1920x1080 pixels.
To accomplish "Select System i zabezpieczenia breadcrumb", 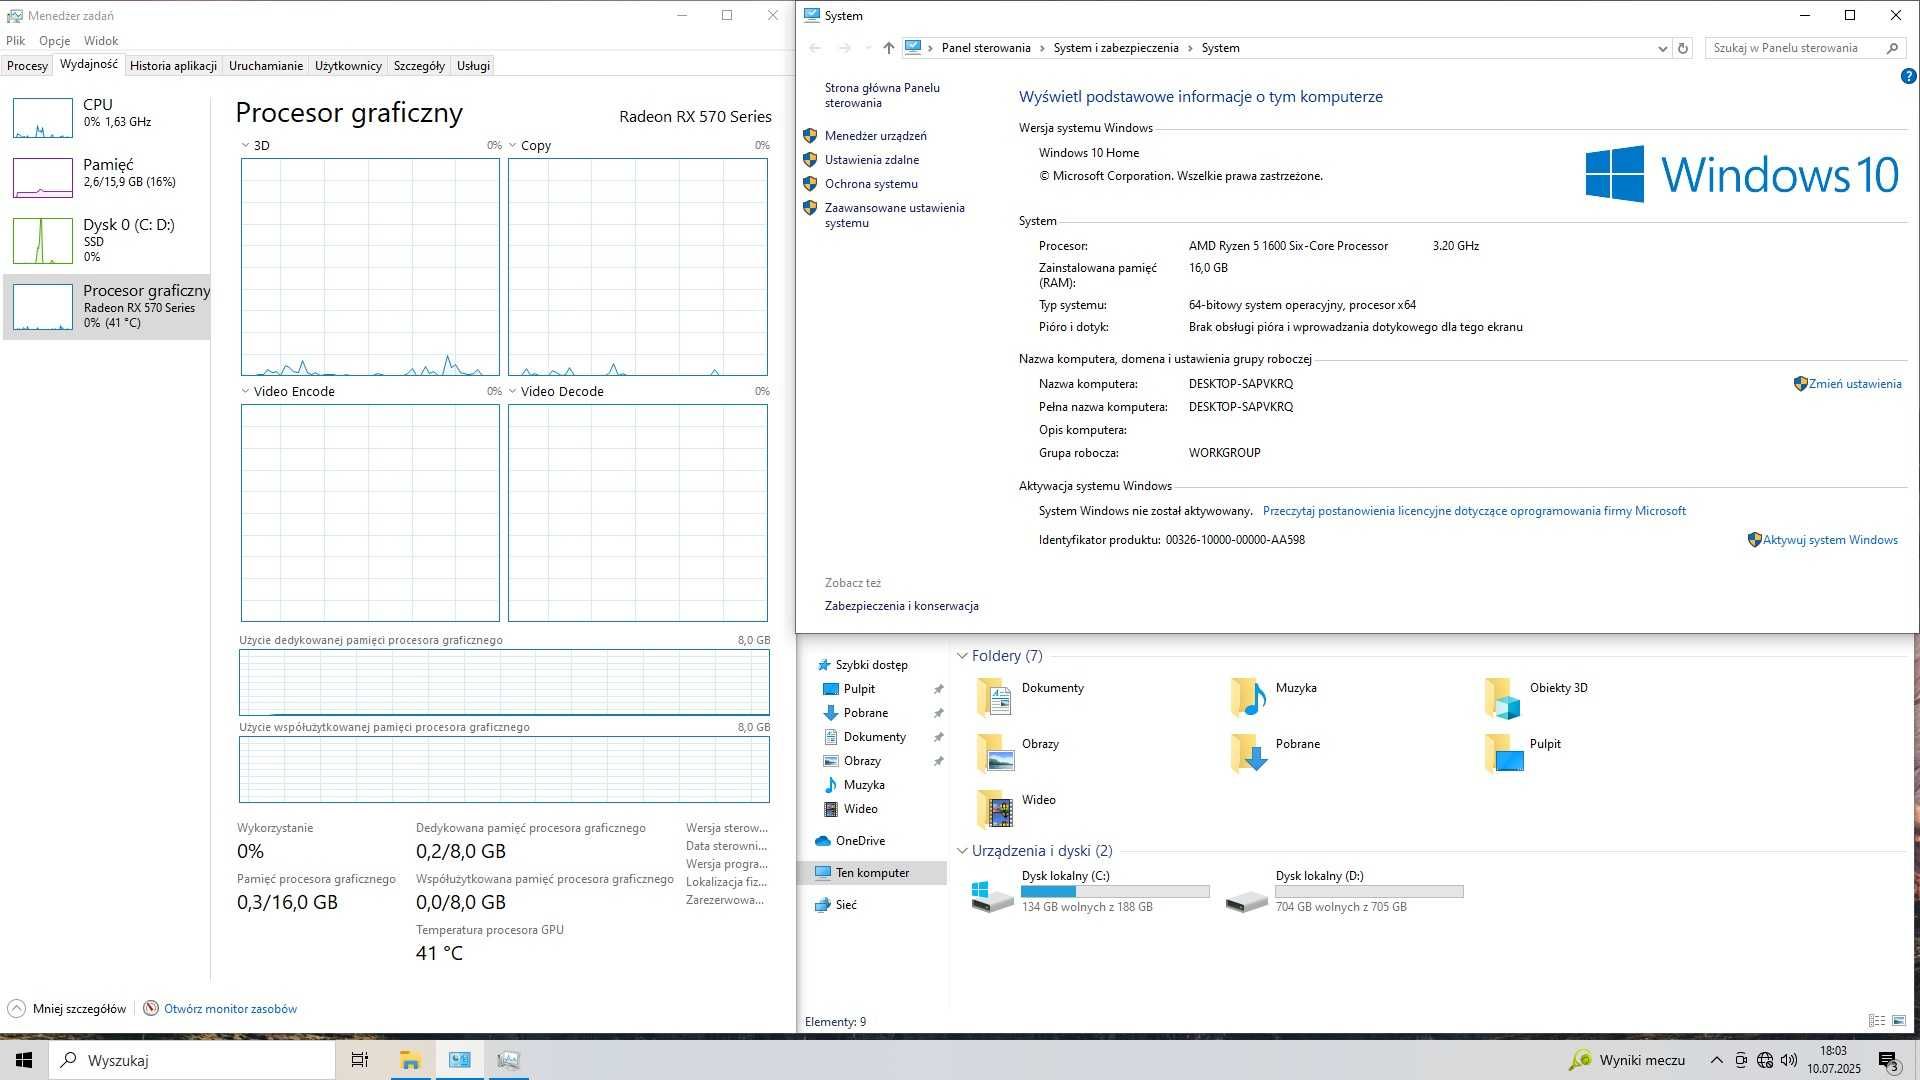I will tap(1115, 48).
